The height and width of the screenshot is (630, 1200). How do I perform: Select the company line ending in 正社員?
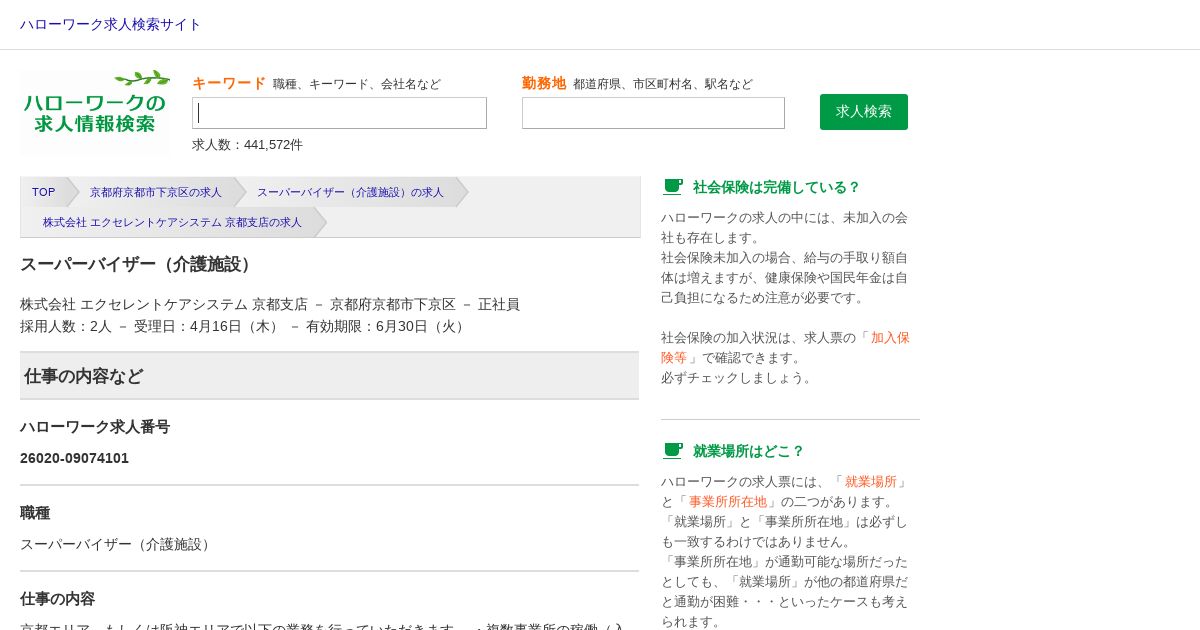(x=270, y=304)
